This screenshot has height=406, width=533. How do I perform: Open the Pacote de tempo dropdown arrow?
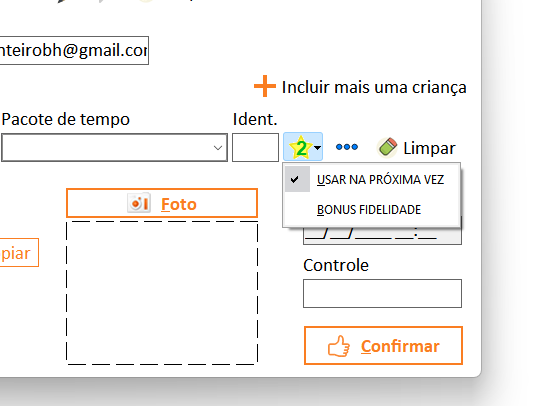[x=218, y=148]
